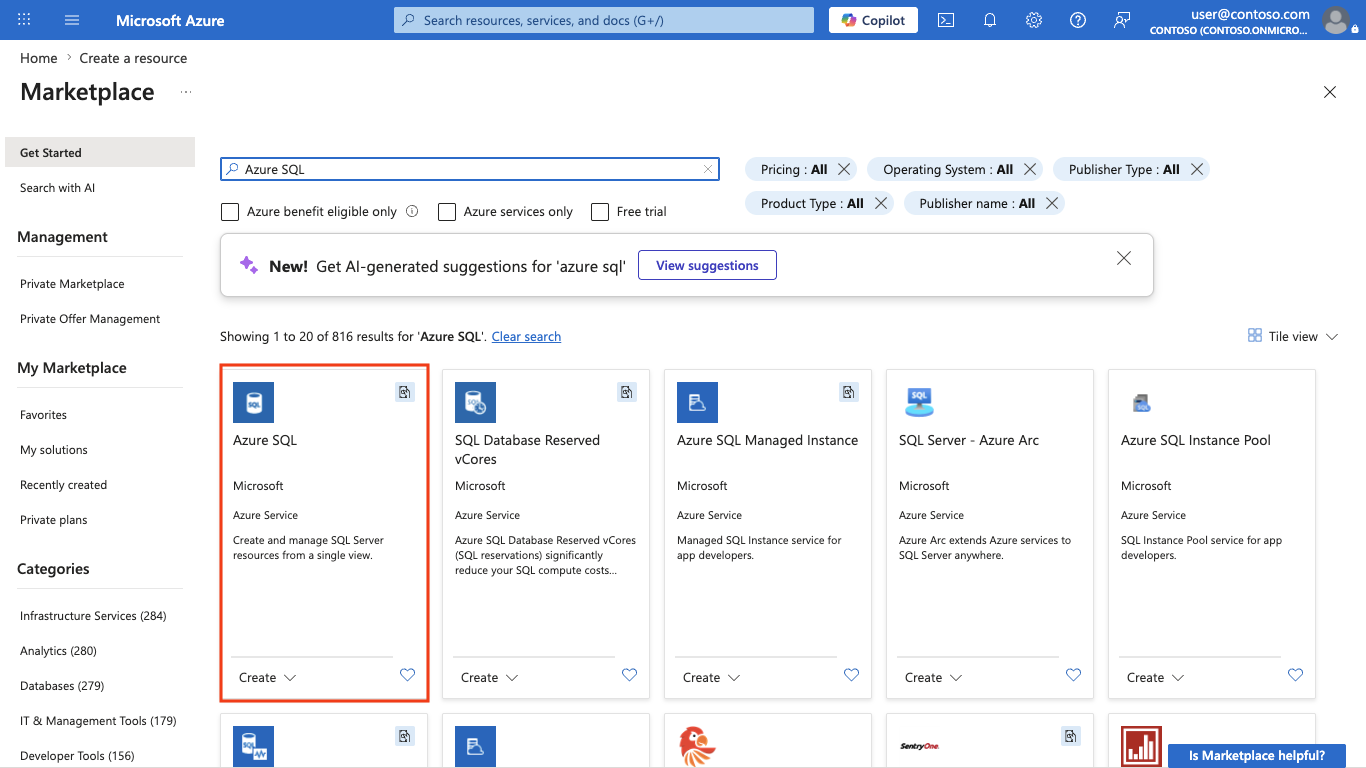Focus the top search resources box

point(604,20)
